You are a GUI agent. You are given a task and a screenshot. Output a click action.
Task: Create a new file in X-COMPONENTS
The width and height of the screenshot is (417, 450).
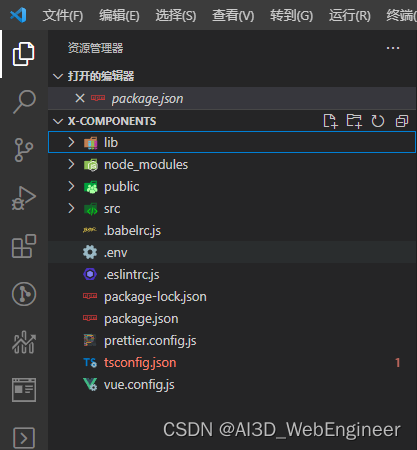tap(330, 121)
